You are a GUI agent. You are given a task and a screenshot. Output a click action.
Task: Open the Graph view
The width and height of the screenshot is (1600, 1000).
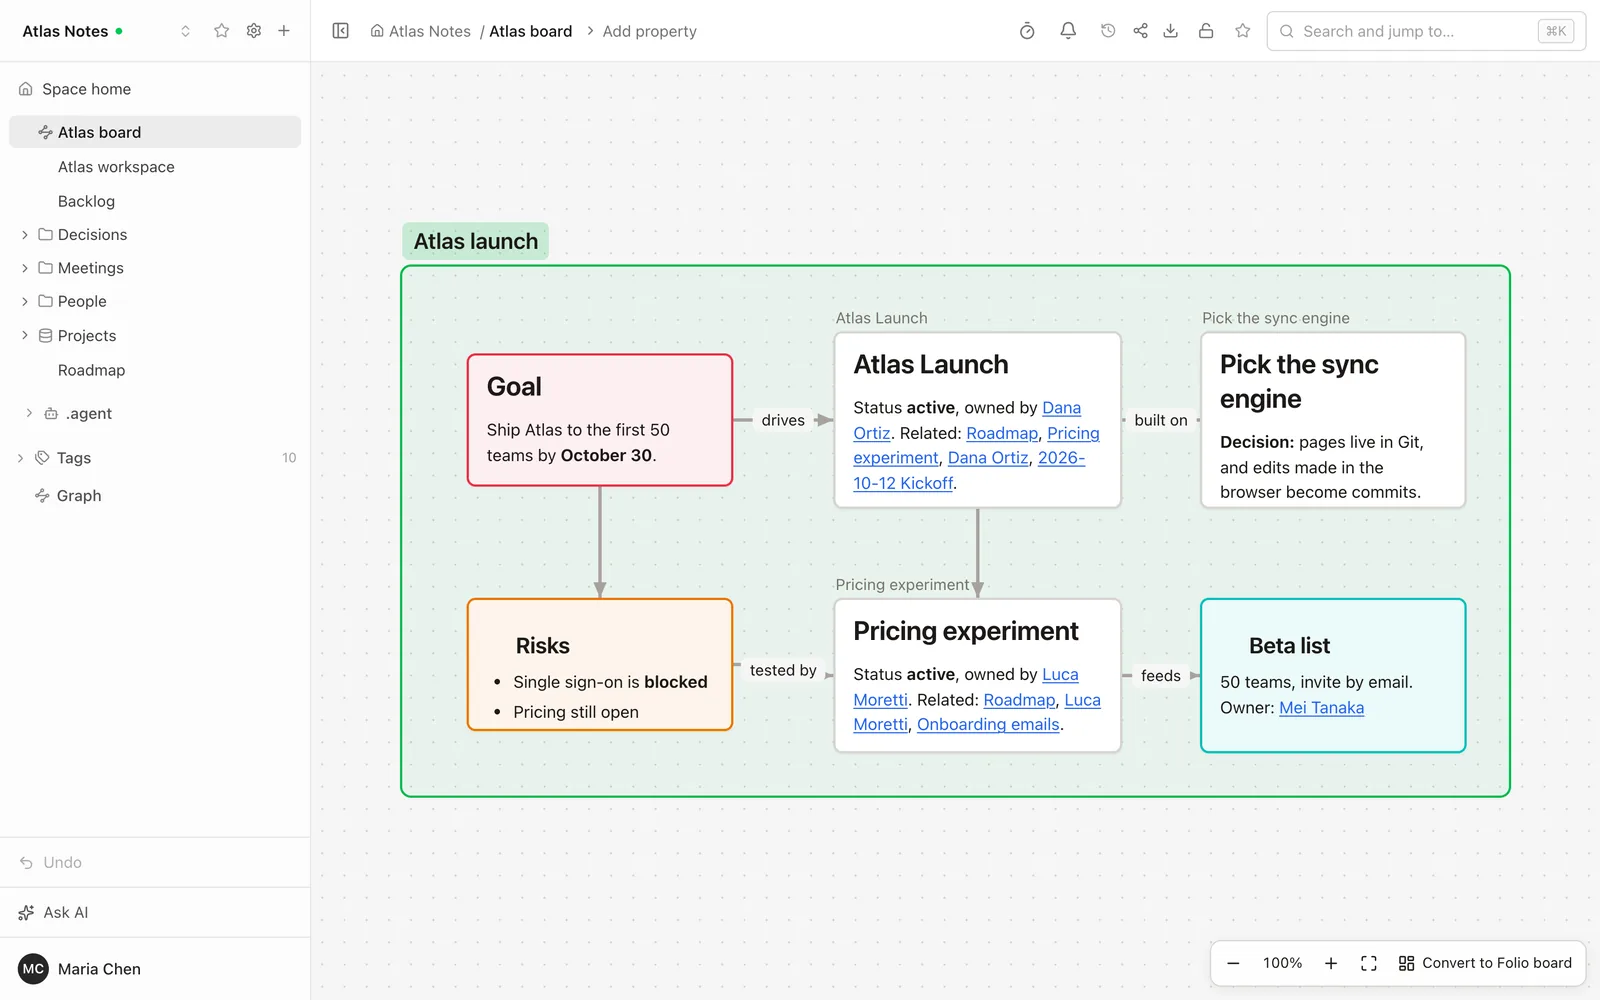(155, 496)
